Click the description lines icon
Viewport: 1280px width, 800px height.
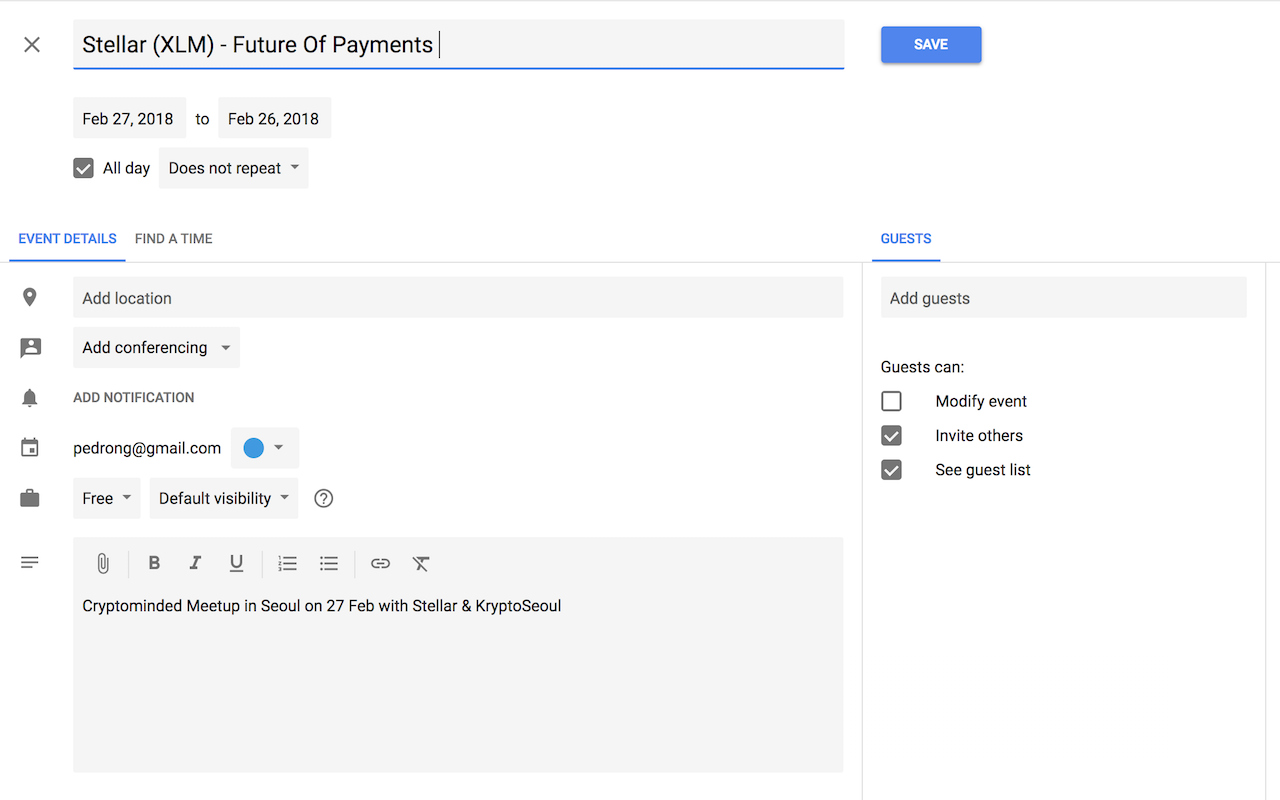click(x=30, y=563)
